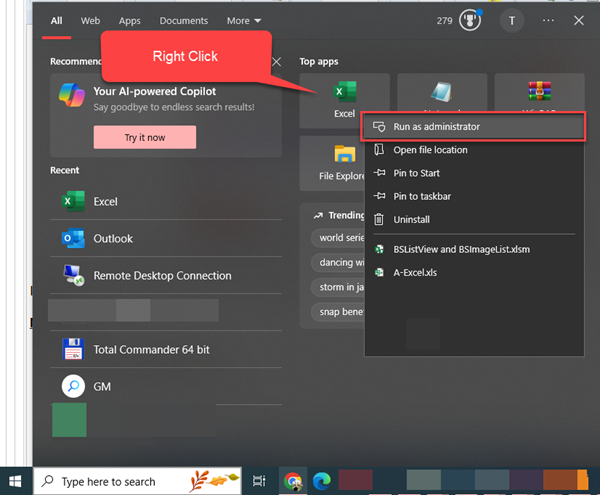The height and width of the screenshot is (495, 600).
Task: Open the GM search result
Action: [101, 386]
